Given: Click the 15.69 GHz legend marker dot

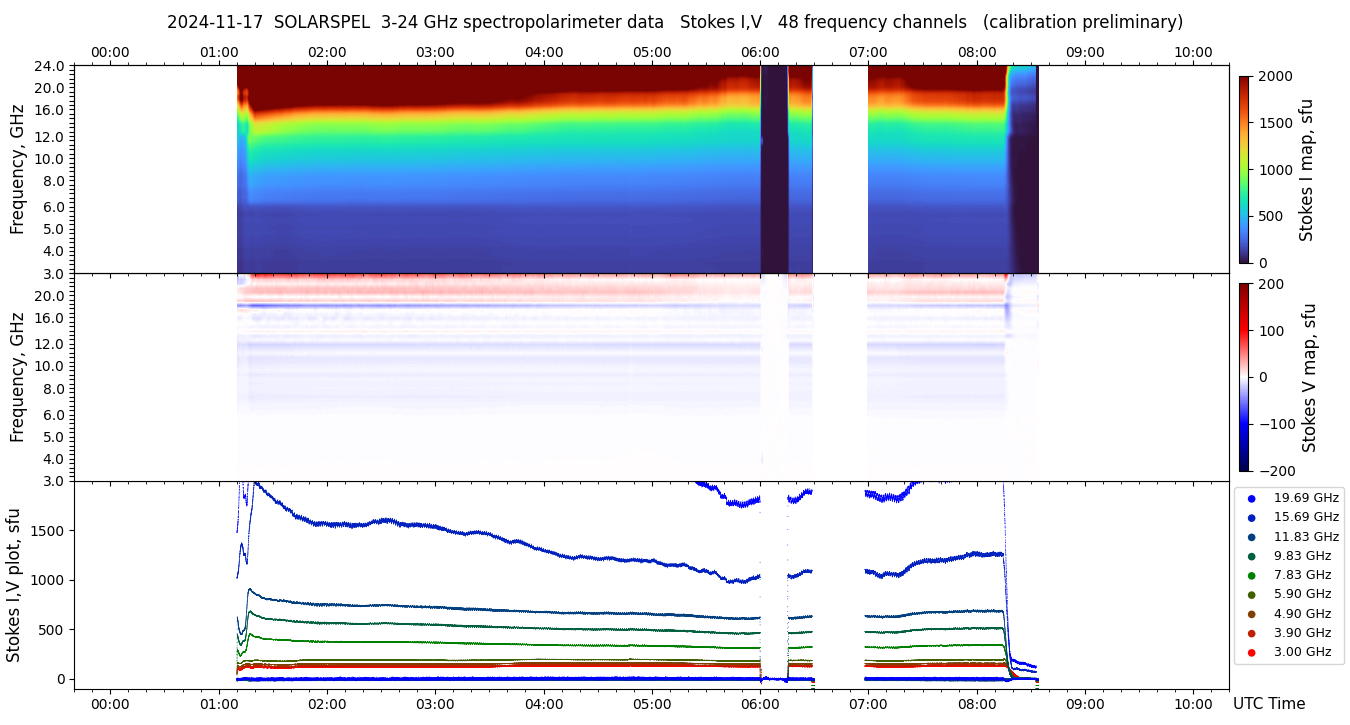Looking at the screenshot, I should (x=1251, y=517).
